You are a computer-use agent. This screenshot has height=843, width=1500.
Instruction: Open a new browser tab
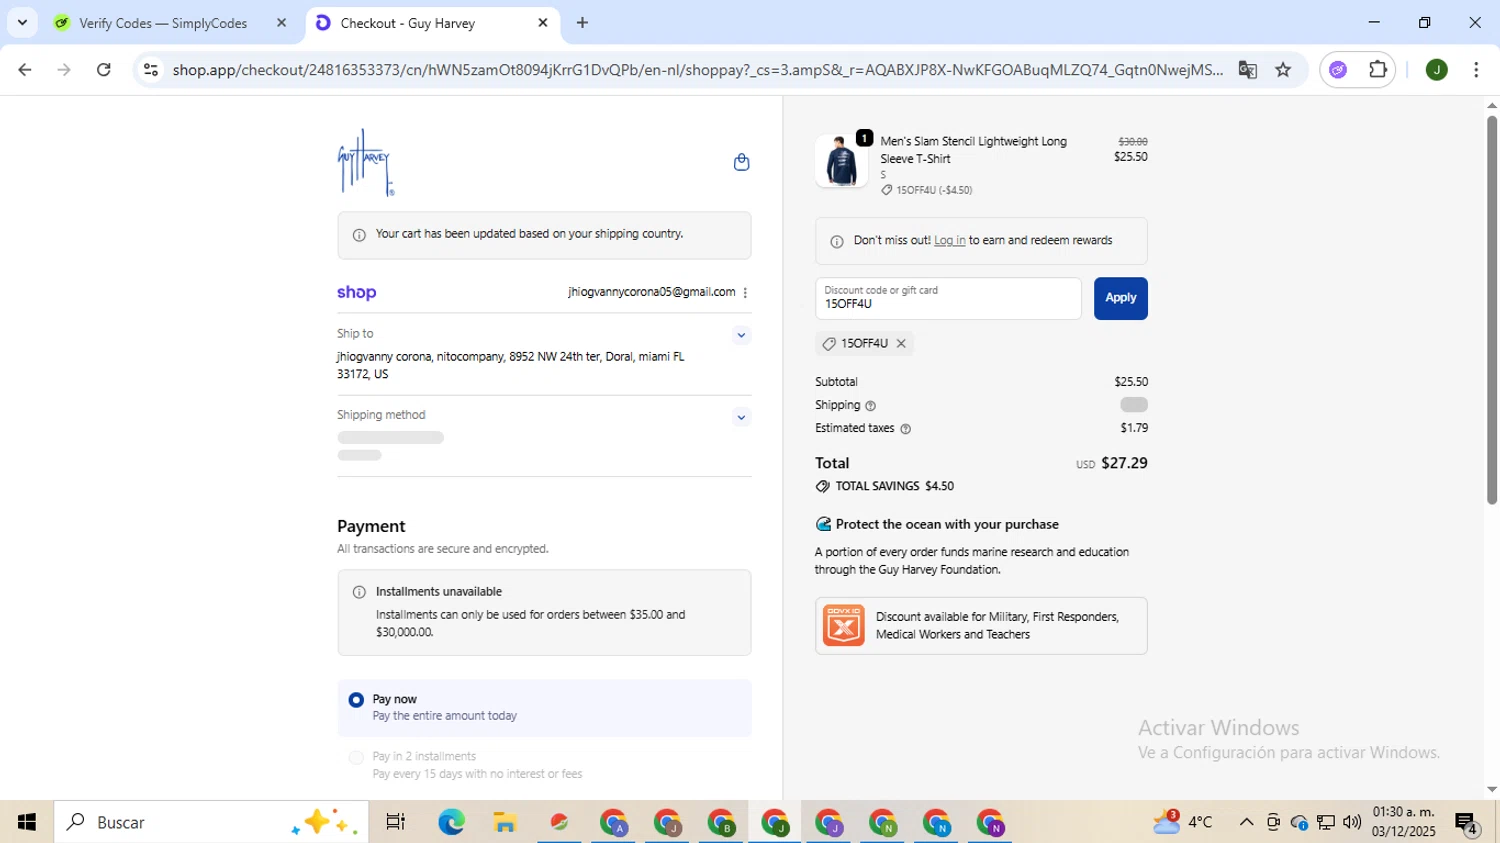click(582, 22)
